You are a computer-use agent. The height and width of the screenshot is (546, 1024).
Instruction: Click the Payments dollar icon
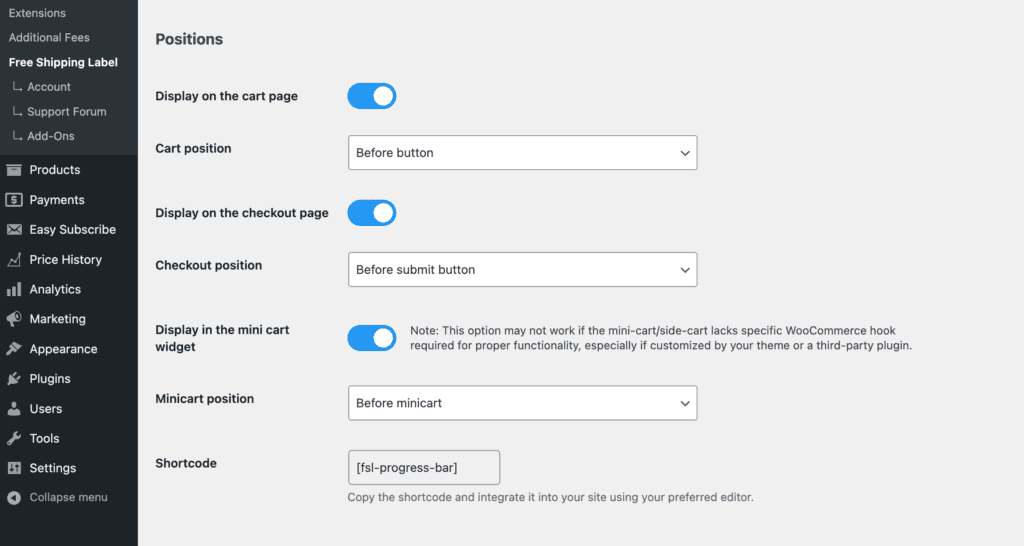point(14,200)
